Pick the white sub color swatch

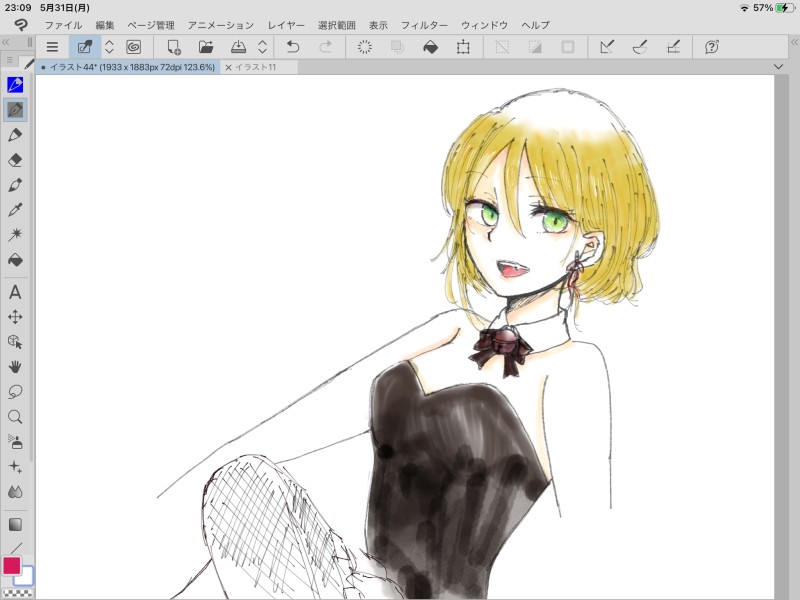click(26, 577)
